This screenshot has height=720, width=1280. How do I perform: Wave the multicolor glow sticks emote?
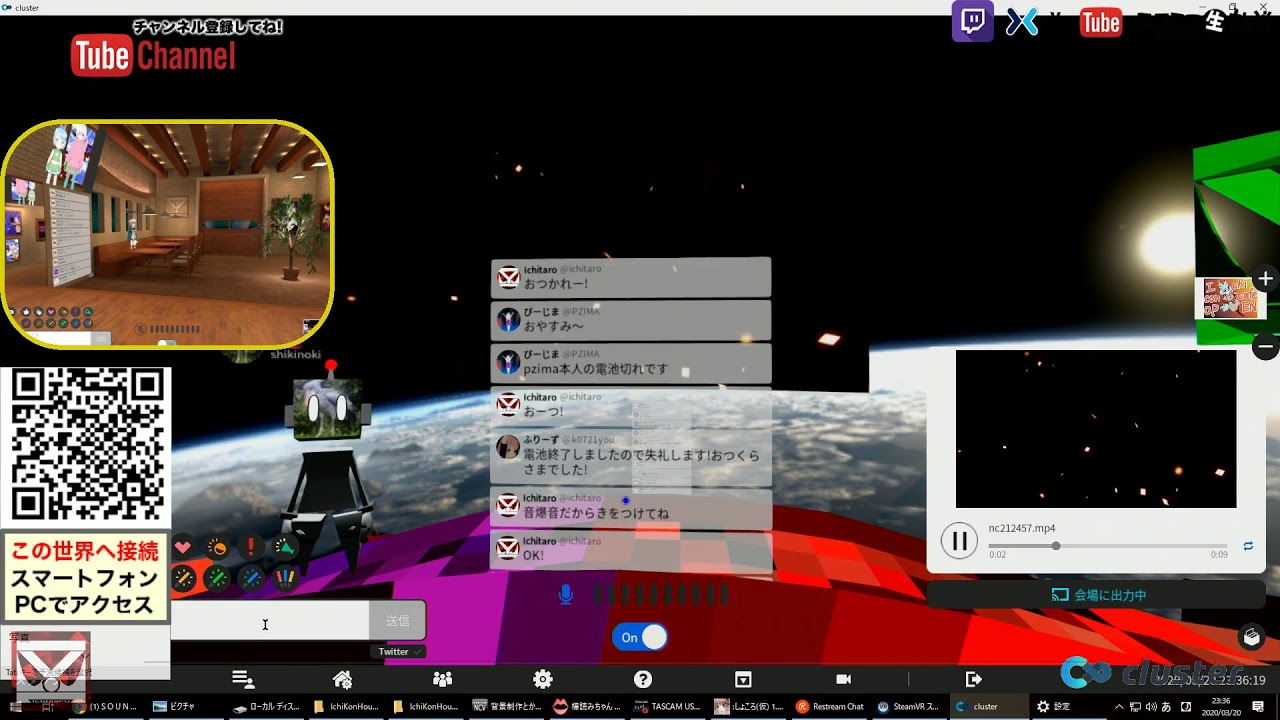285,578
